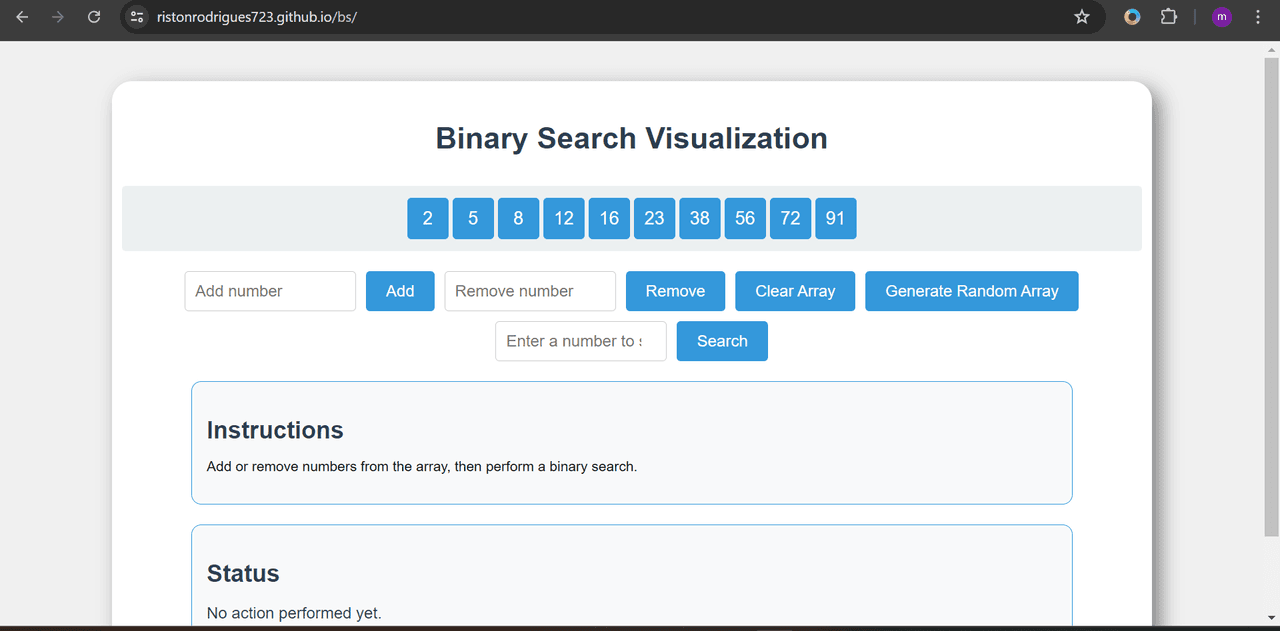Open the Extensions puzzle icon
1280x631 pixels.
click(x=1168, y=17)
